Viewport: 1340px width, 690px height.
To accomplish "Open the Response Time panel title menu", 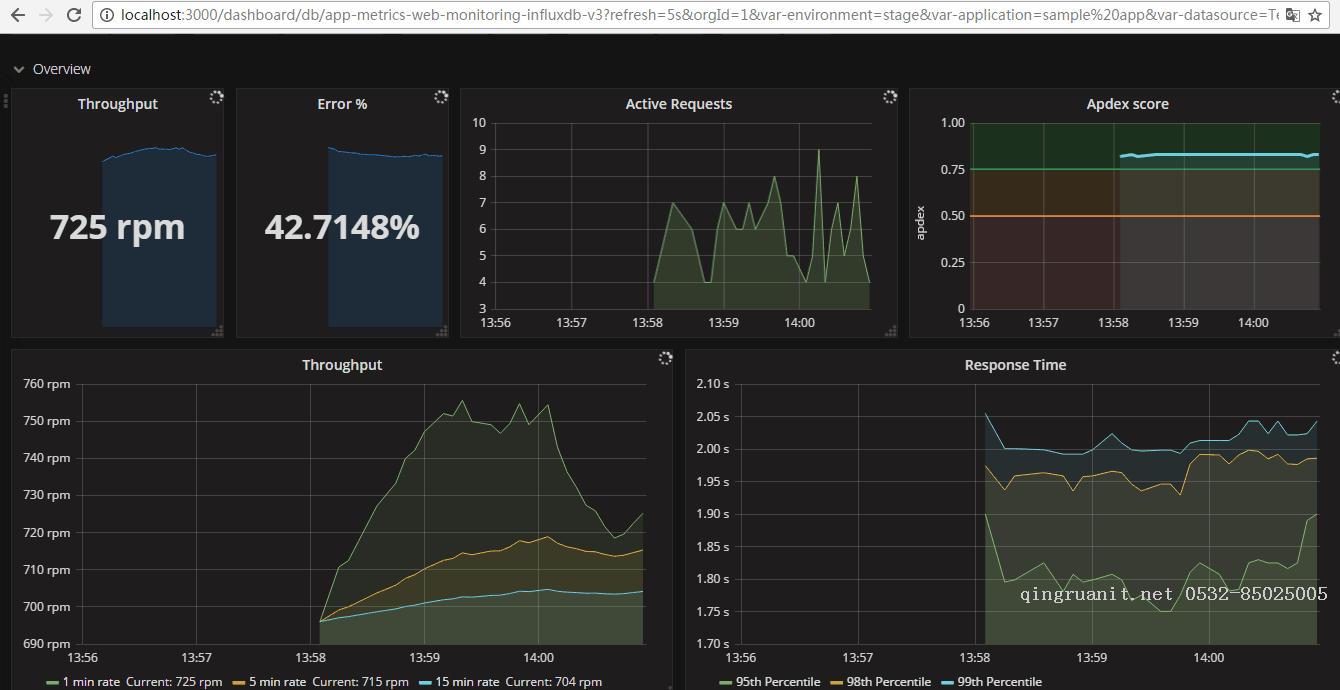I will click(1015, 365).
